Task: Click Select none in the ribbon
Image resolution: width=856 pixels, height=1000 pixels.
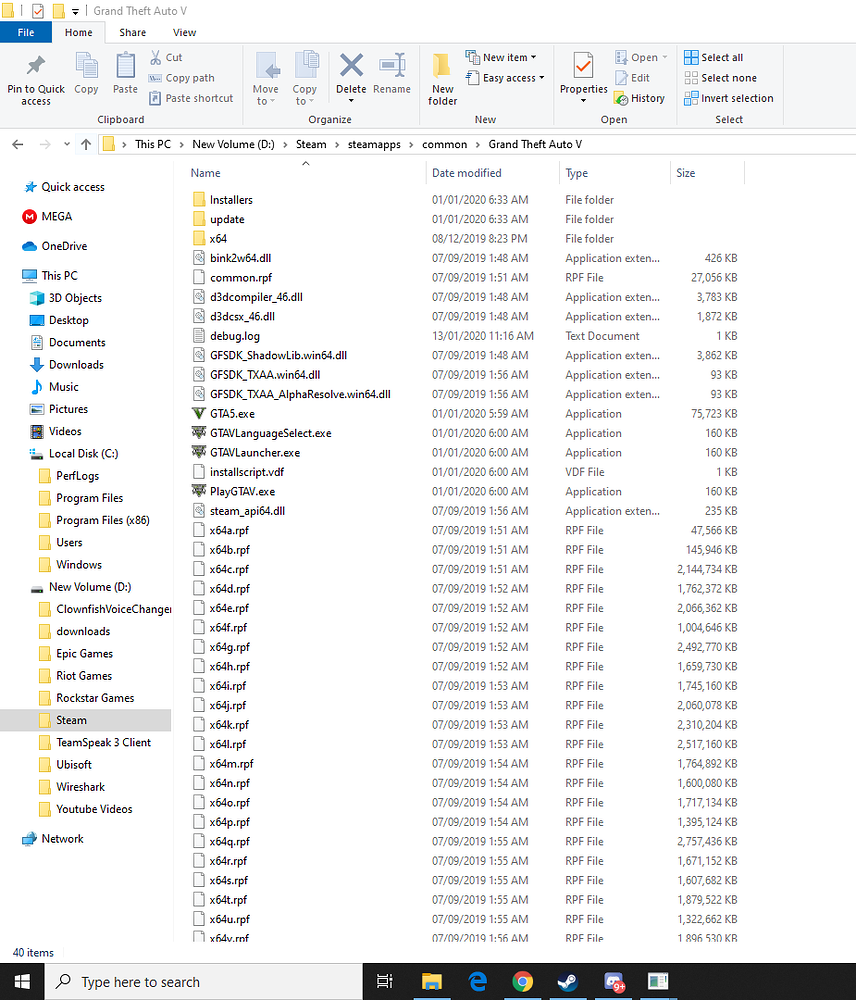Action: pyautogui.click(x=720, y=78)
